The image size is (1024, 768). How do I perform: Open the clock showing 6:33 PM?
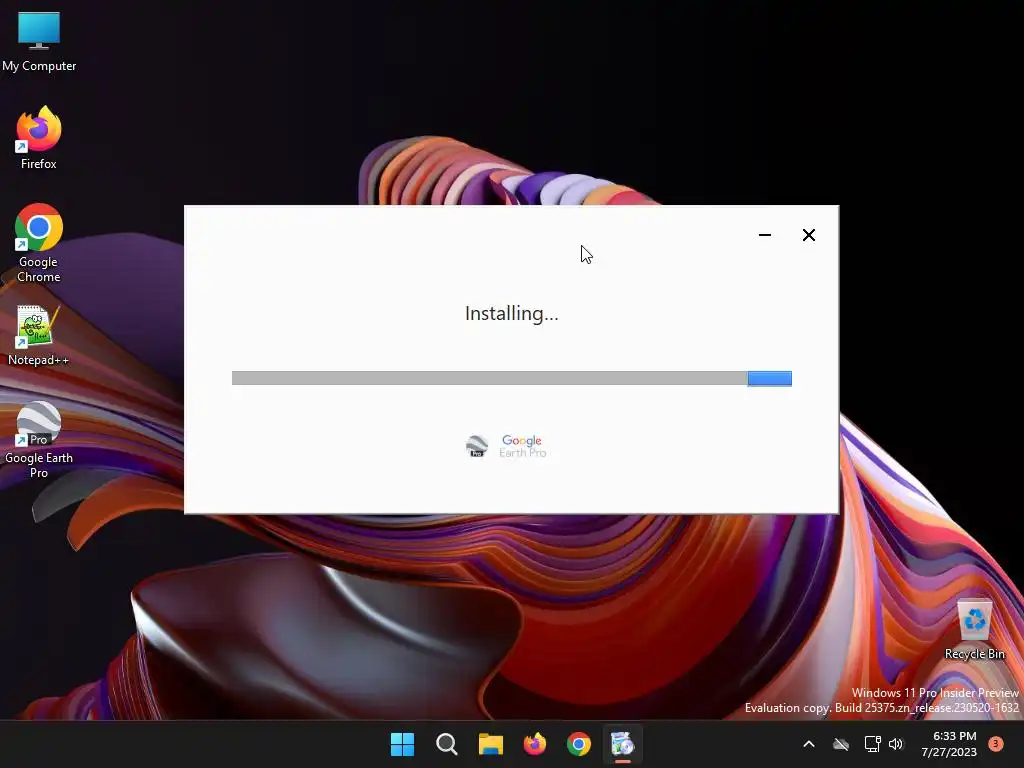coord(949,744)
